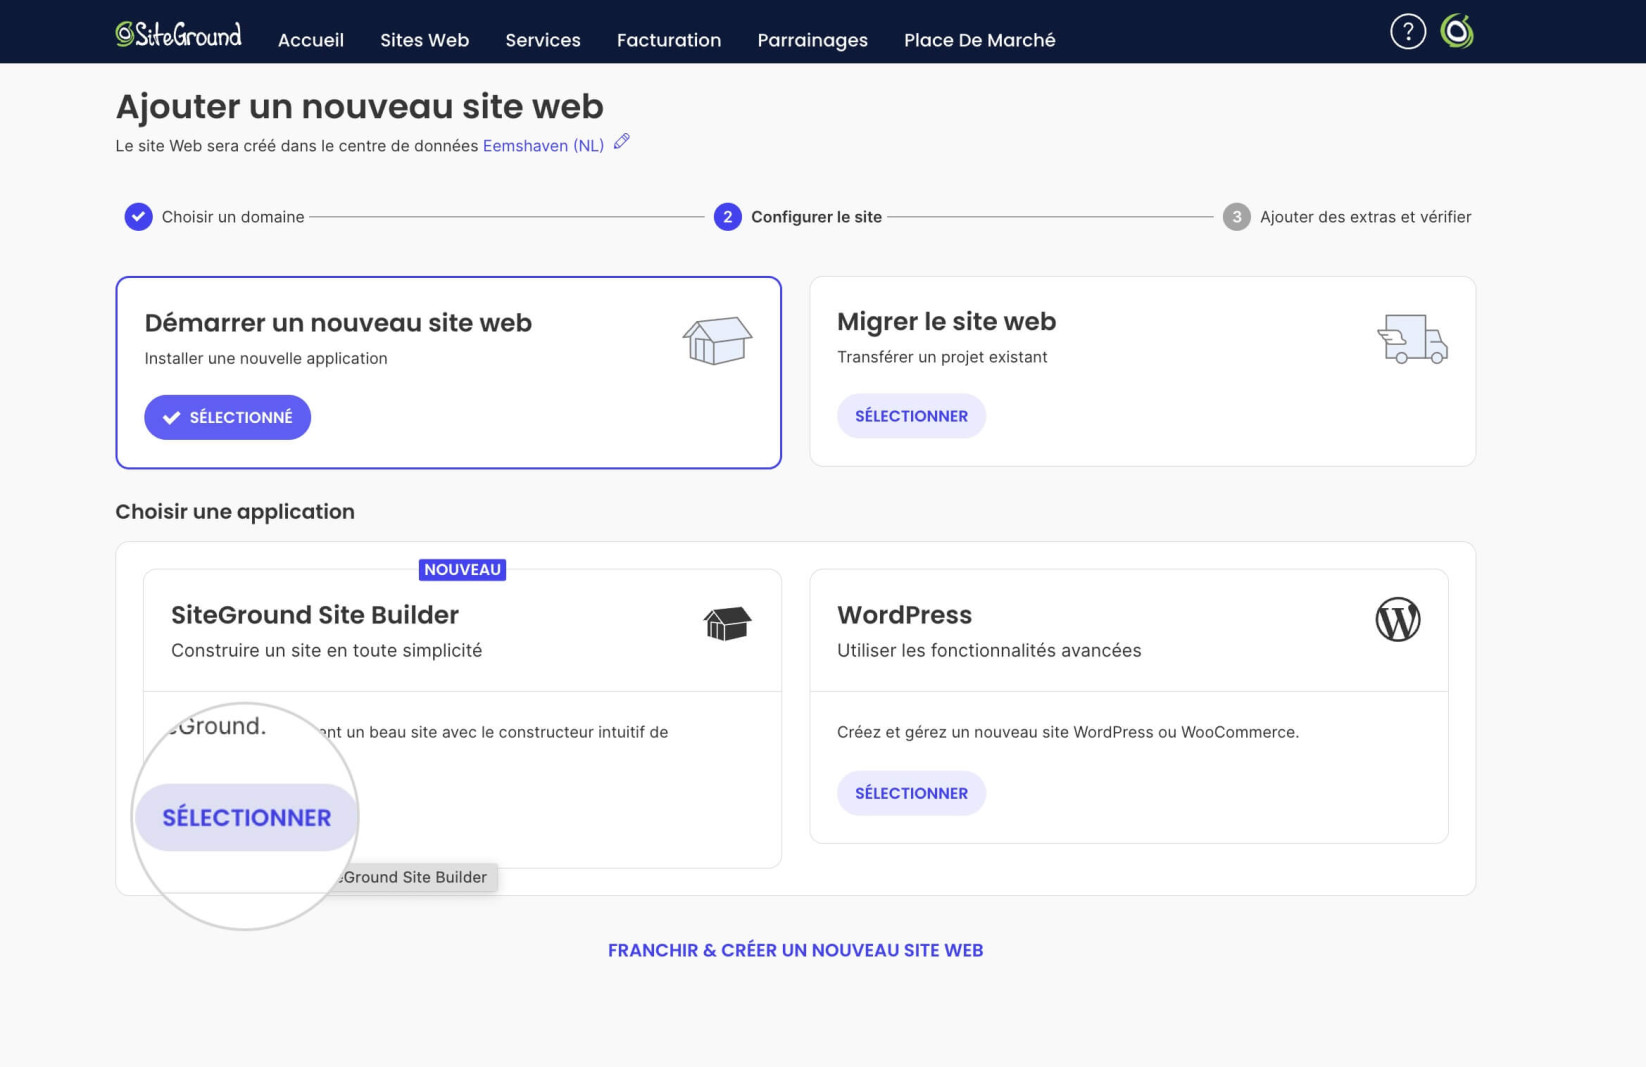Viewport: 1646px width, 1067px height.
Task: Open Facturation menu item
Action: [669, 40]
